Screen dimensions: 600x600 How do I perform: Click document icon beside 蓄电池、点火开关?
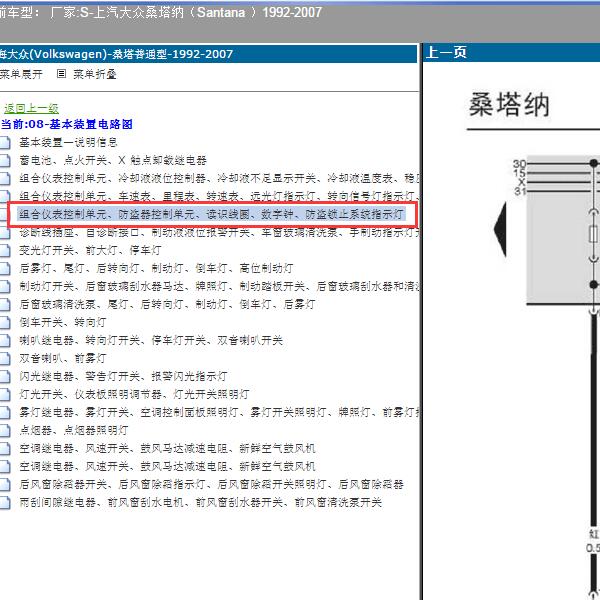[5, 160]
